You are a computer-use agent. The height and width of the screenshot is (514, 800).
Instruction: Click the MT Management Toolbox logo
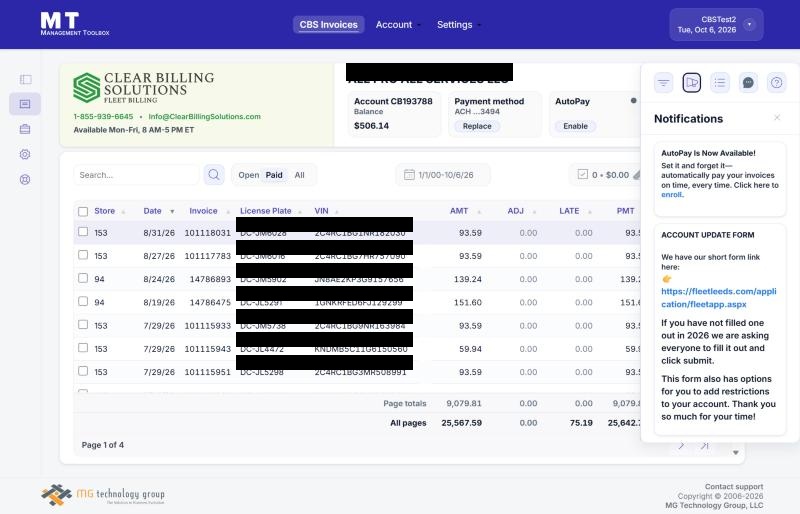[x=74, y=24]
